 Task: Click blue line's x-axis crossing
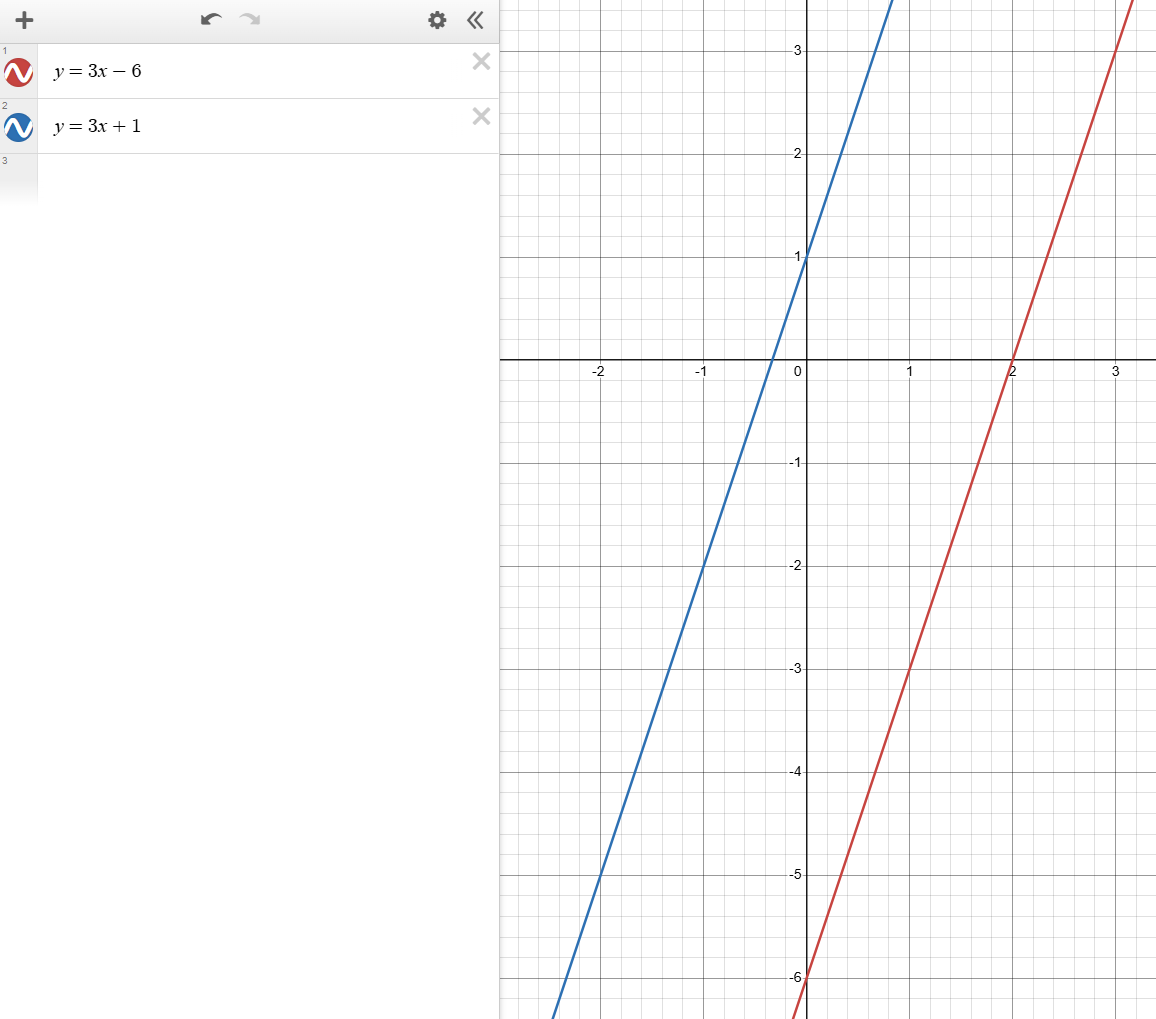(x=772, y=359)
